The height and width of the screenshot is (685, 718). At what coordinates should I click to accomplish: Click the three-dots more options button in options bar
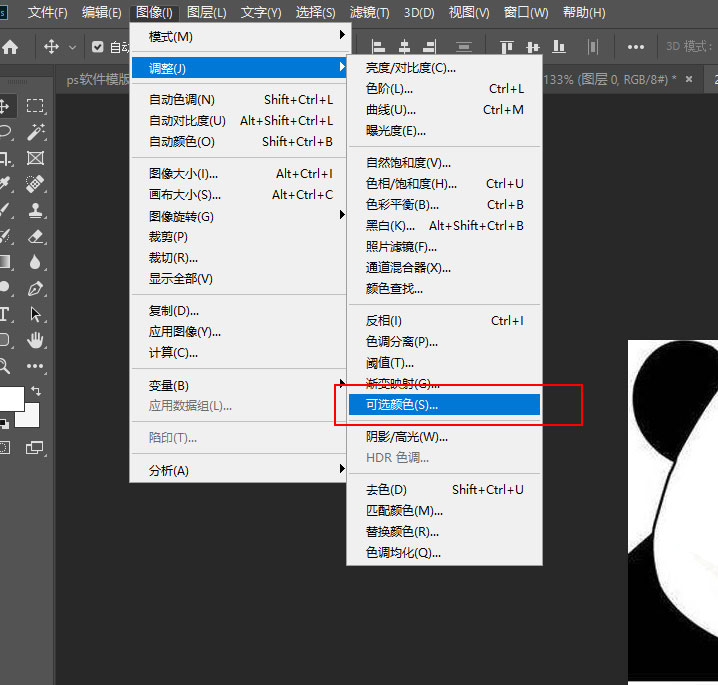pos(636,47)
